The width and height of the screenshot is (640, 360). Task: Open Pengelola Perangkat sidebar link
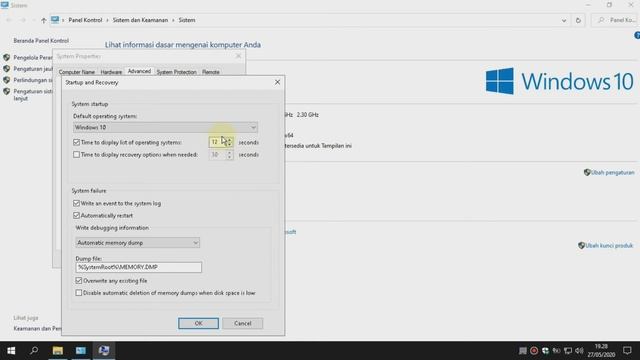click(x=33, y=58)
